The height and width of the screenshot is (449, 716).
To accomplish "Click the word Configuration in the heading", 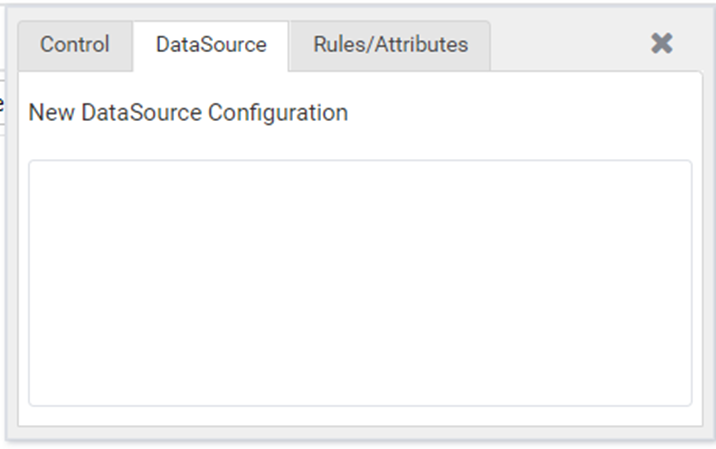I will [x=278, y=113].
